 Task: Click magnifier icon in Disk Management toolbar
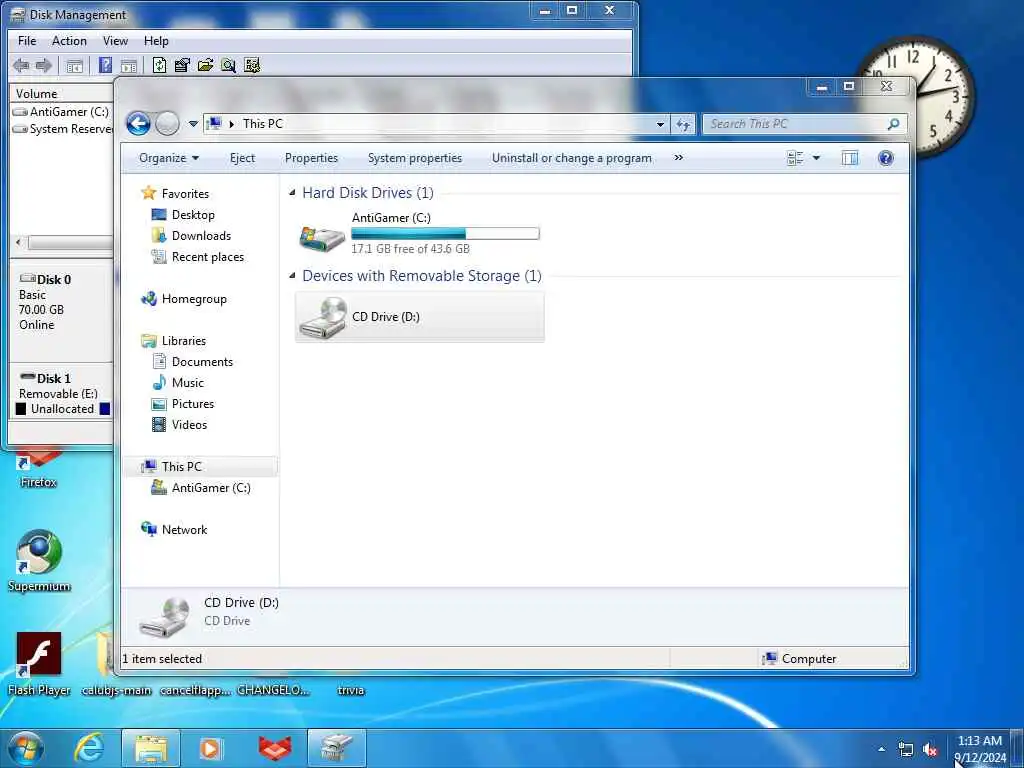tap(228, 65)
